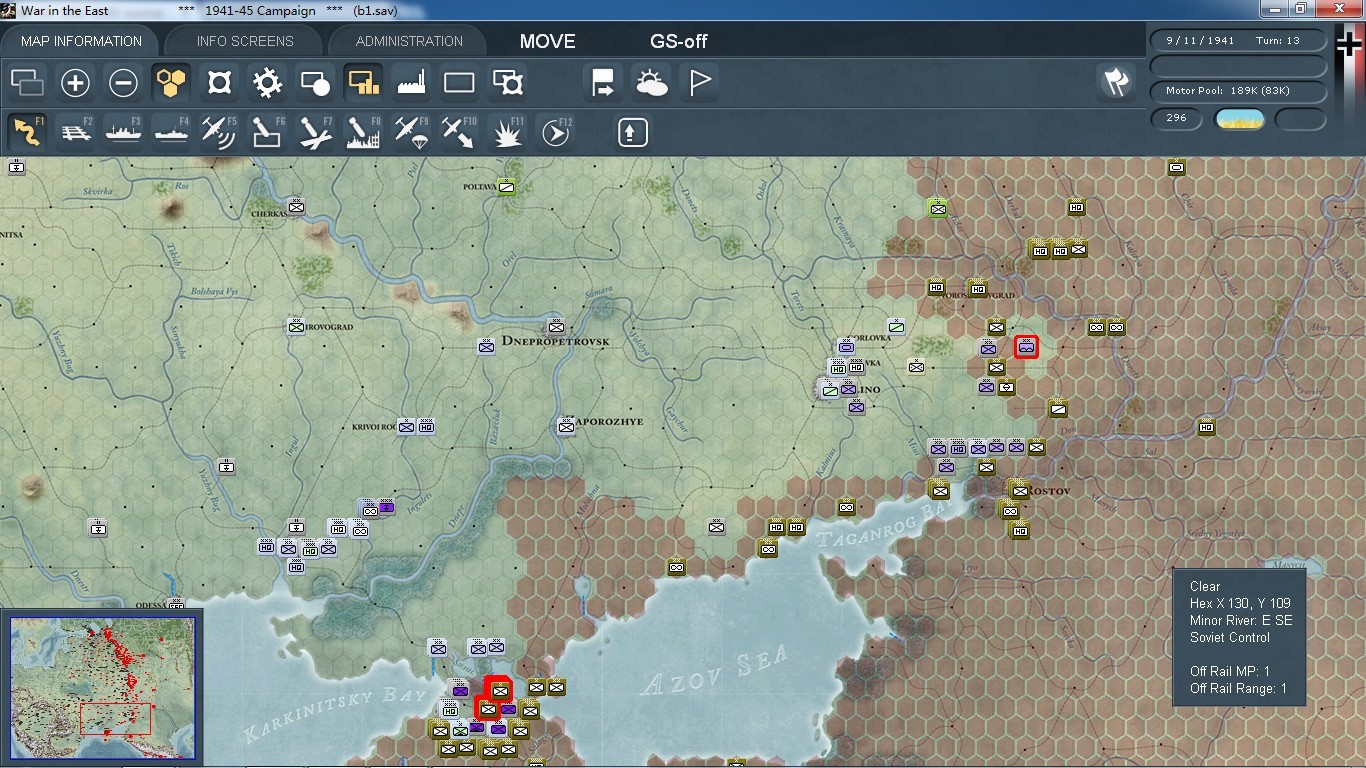Open the INFO SCREENS tab
Image resolution: width=1366 pixels, height=768 pixels.
click(245, 41)
